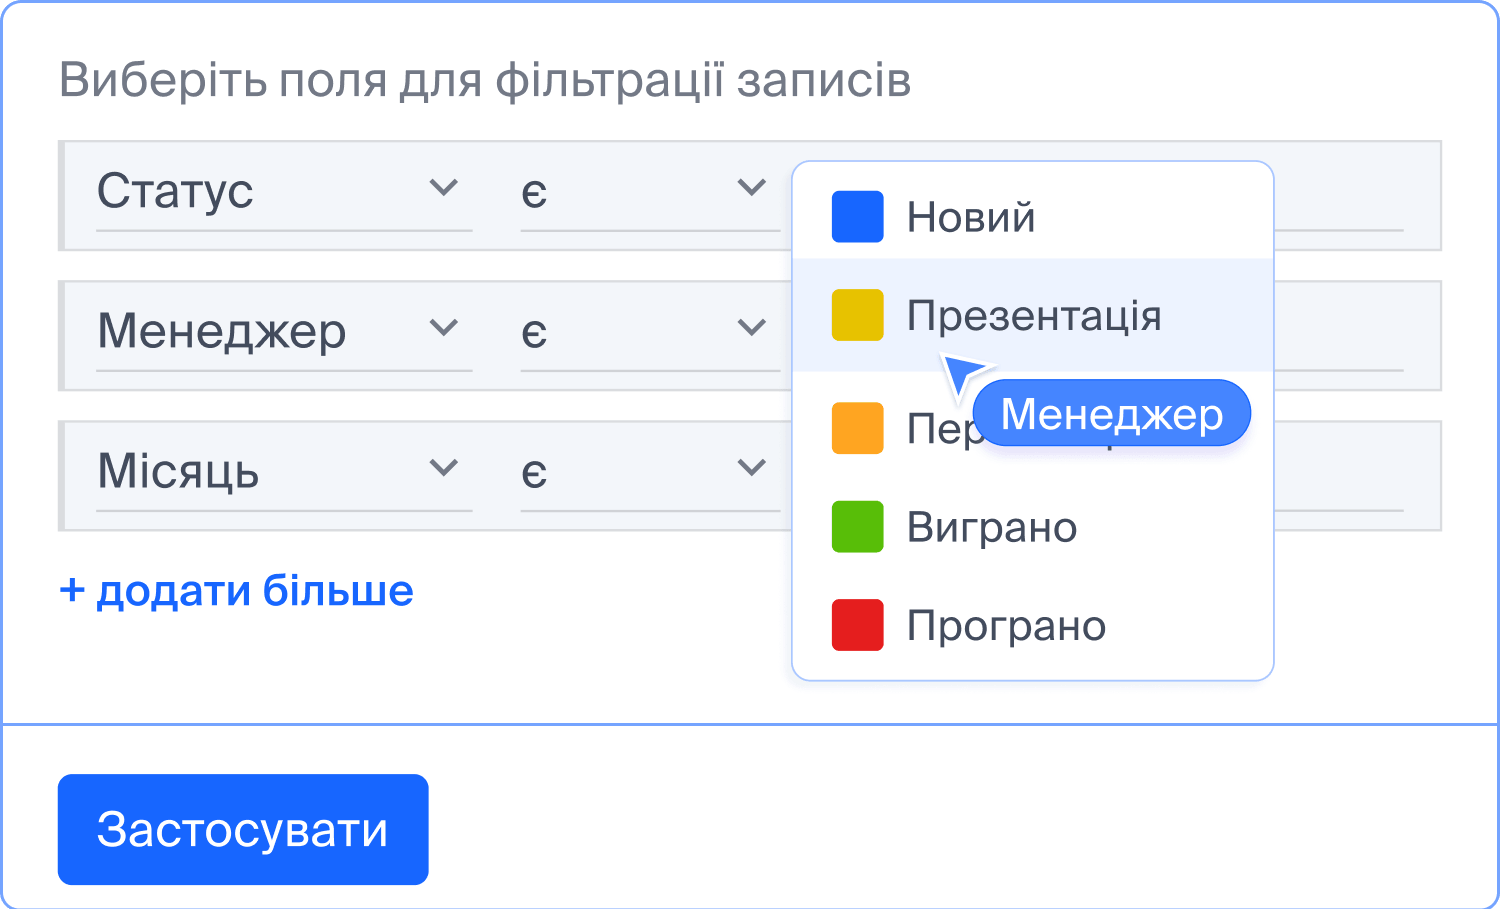Click the red square next to Програно
The width and height of the screenshot is (1500, 909).
(x=857, y=625)
